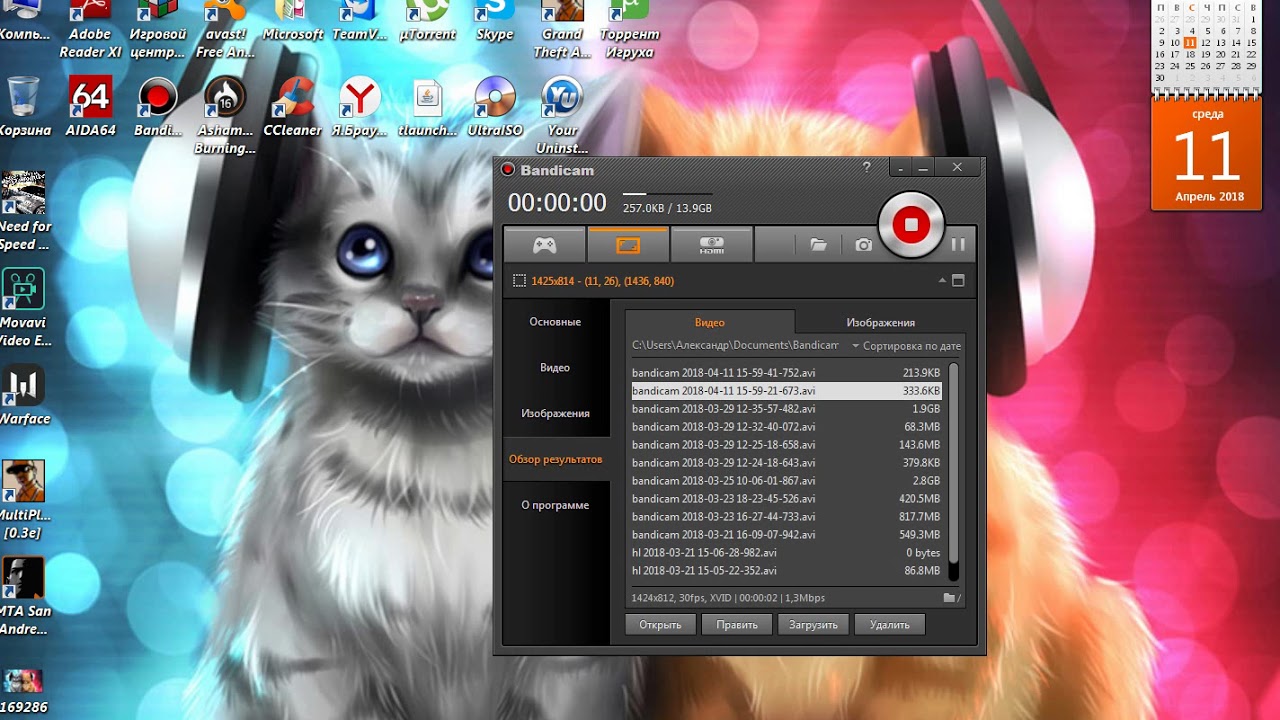Viewport: 1280px width, 720px height.
Task: Click the Microsoft desktop shortcut icon
Action: click(292, 20)
